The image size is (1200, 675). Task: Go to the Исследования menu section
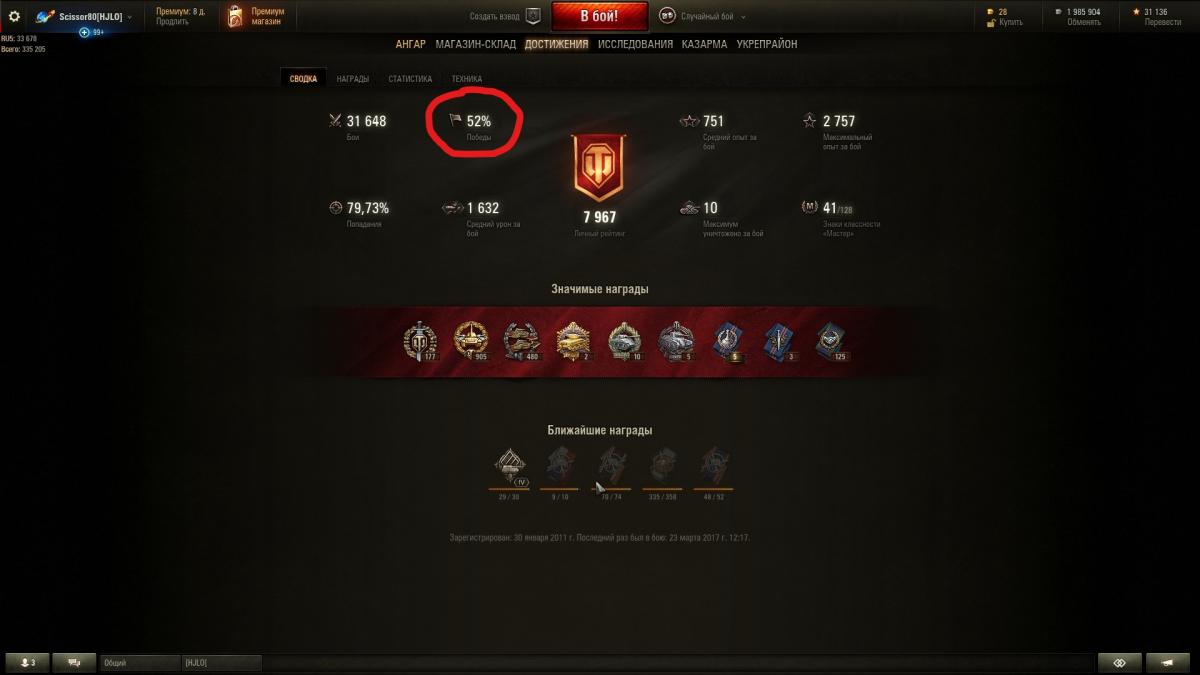coord(635,44)
